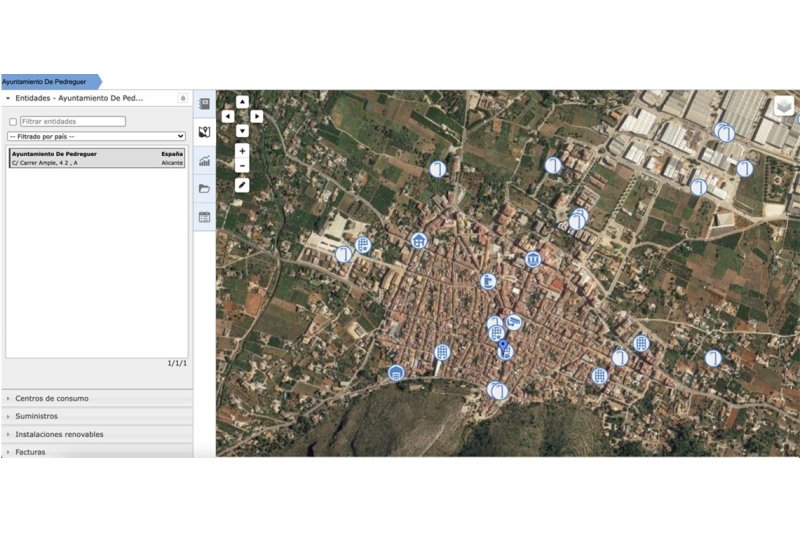Open the Filtrado por país dropdown
800x533 pixels.
tap(96, 136)
